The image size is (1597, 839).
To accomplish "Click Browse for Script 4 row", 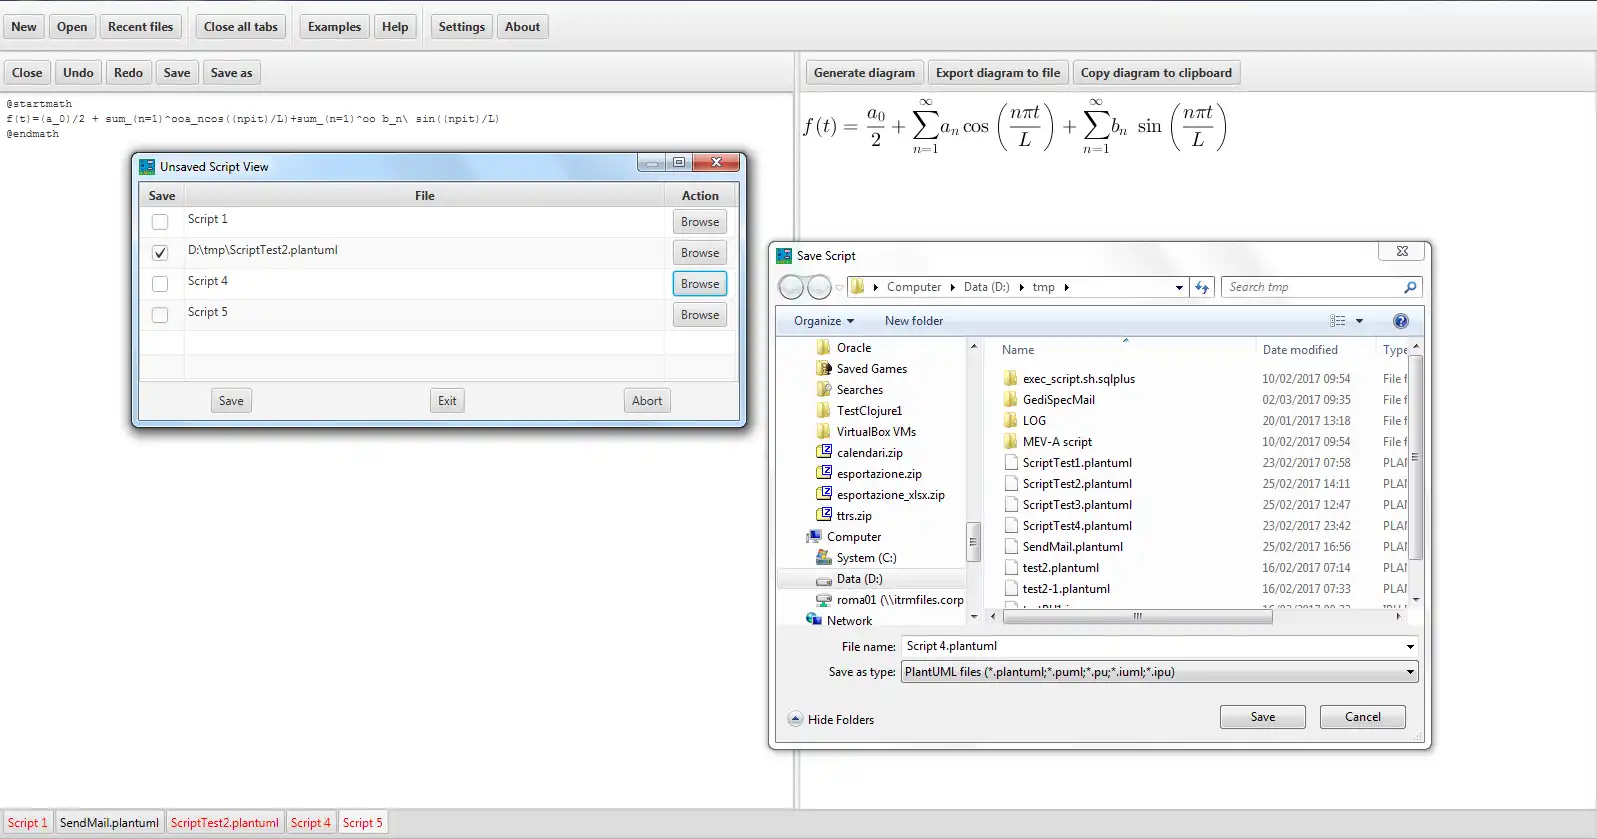I will (x=700, y=284).
